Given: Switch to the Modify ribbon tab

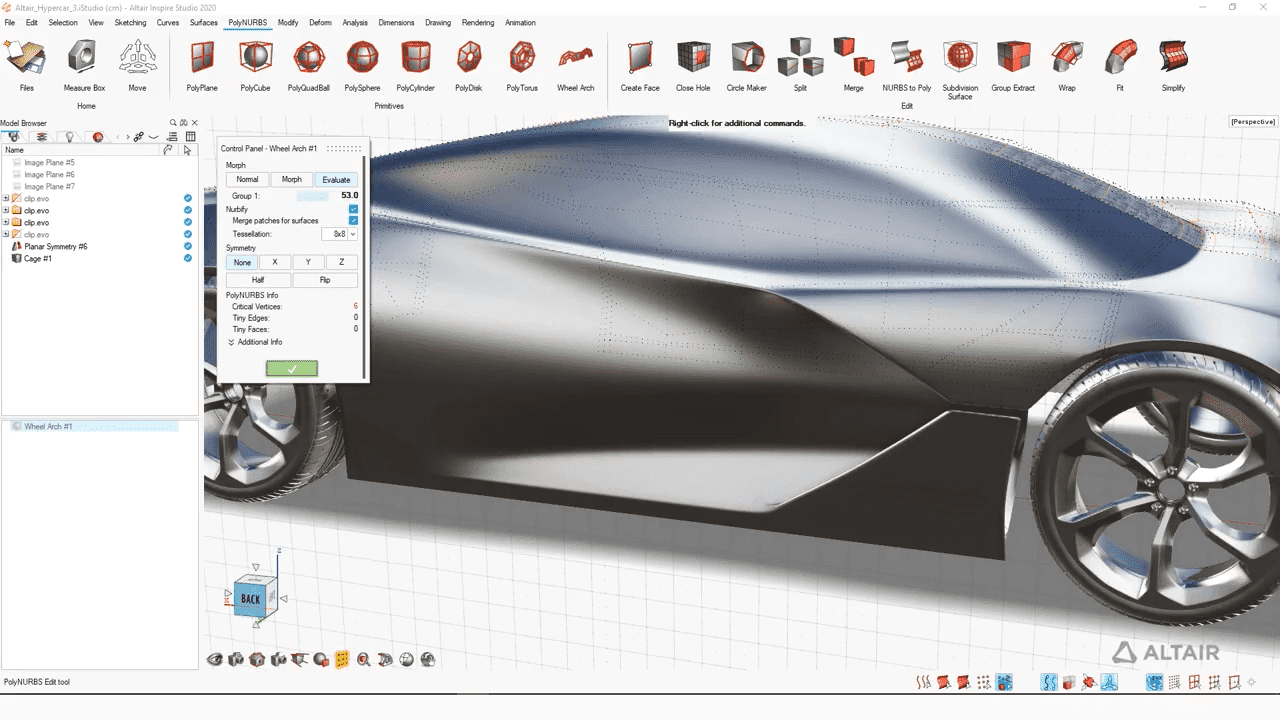Looking at the screenshot, I should click(x=288, y=22).
